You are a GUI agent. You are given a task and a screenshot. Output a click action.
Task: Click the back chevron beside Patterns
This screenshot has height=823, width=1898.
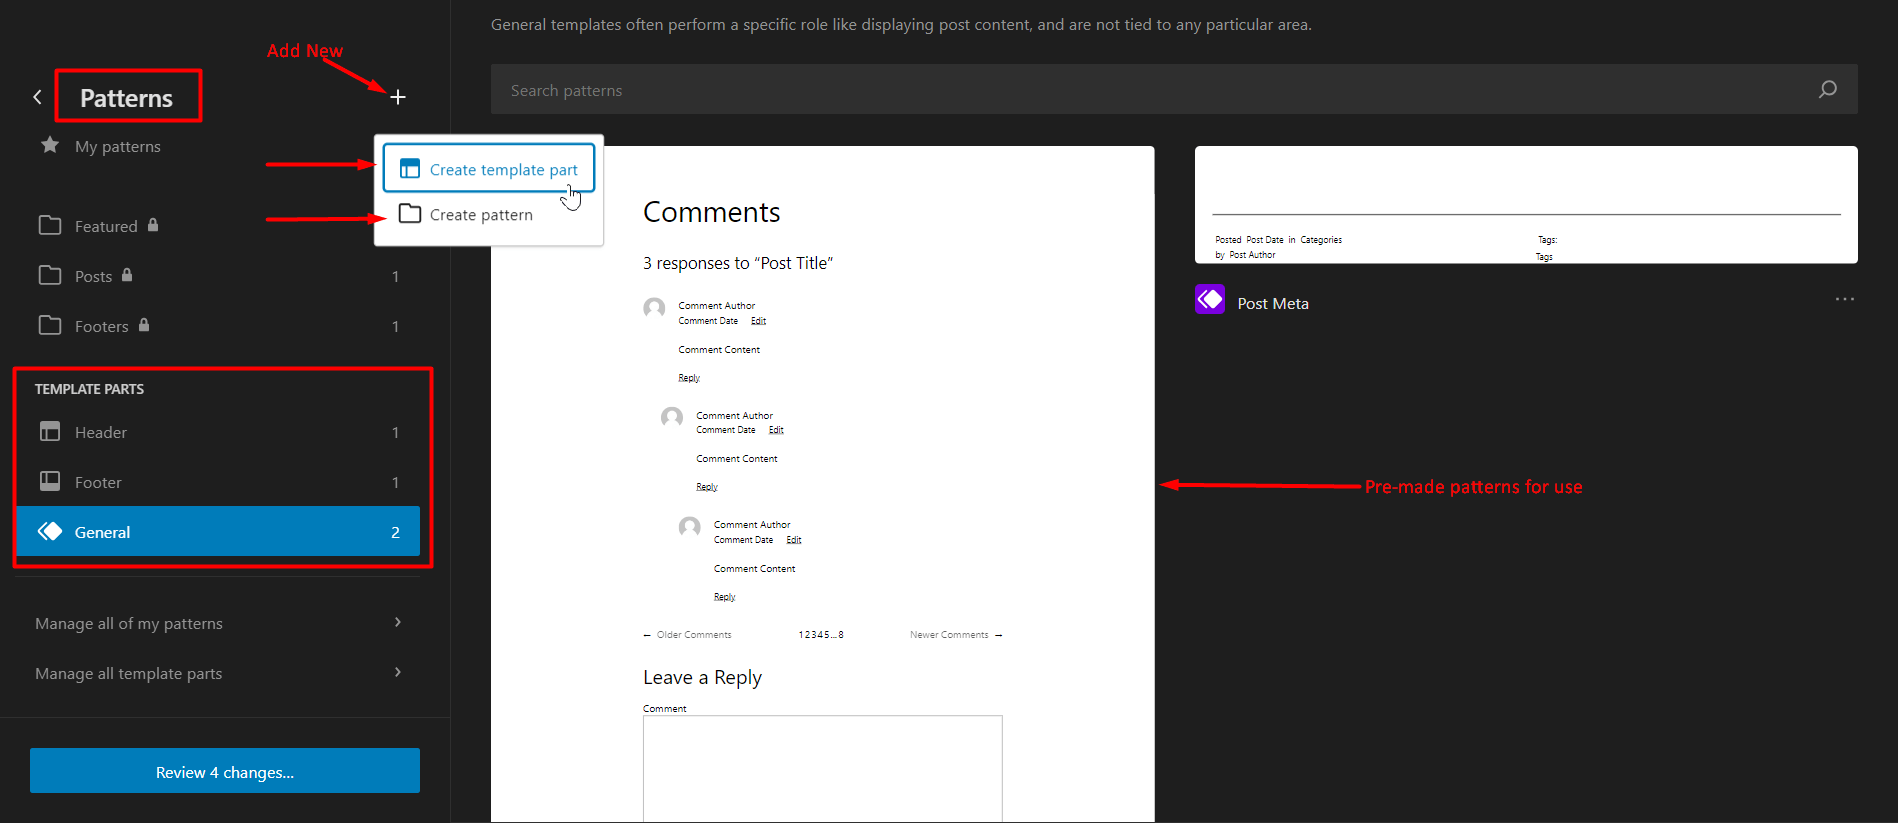click(x=37, y=97)
